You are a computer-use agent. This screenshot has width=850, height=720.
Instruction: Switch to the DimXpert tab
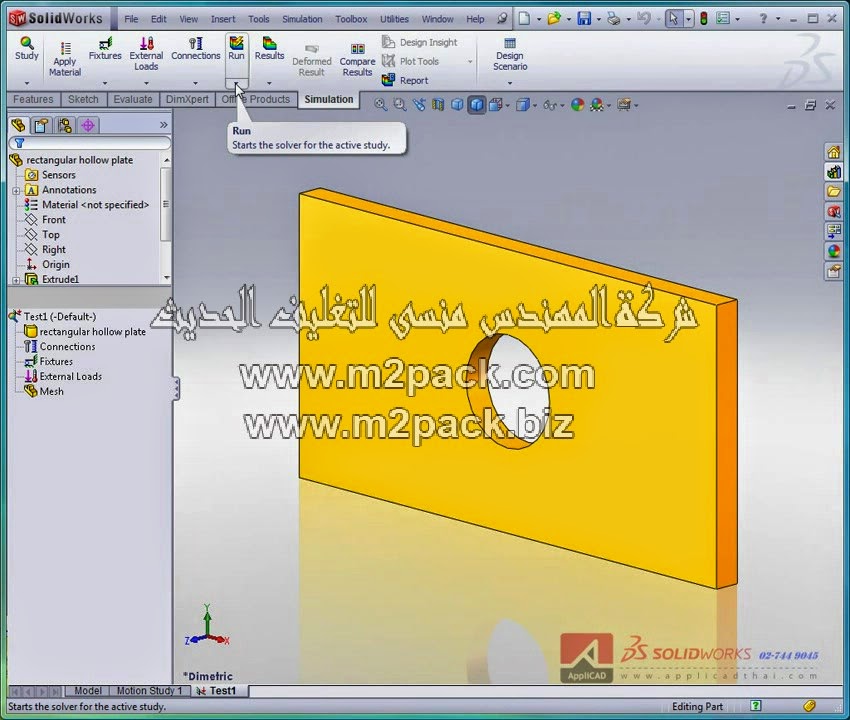(x=187, y=99)
